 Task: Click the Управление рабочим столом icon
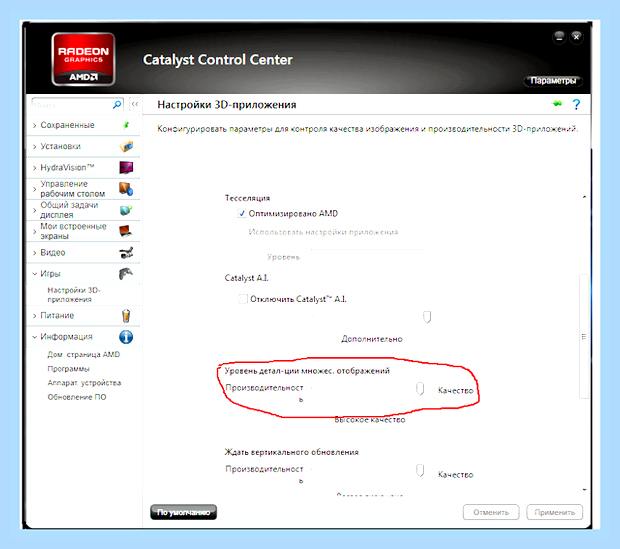coord(126,189)
